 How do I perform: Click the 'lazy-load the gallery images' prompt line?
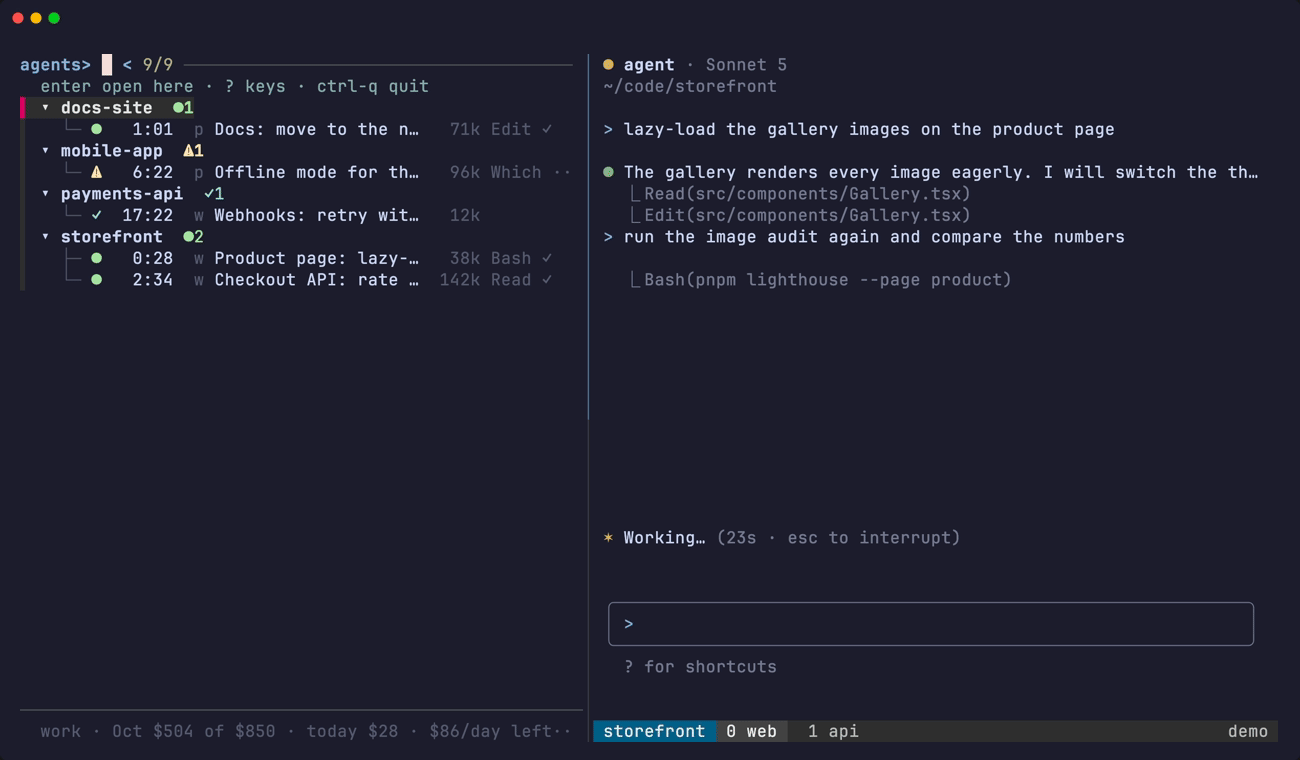(x=869, y=129)
